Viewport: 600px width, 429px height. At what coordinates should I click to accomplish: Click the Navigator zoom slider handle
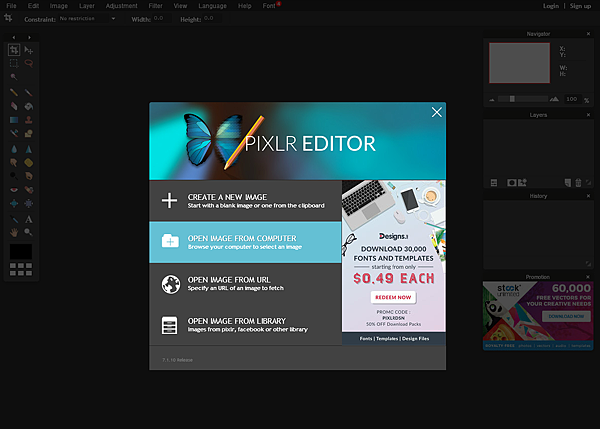coord(512,99)
